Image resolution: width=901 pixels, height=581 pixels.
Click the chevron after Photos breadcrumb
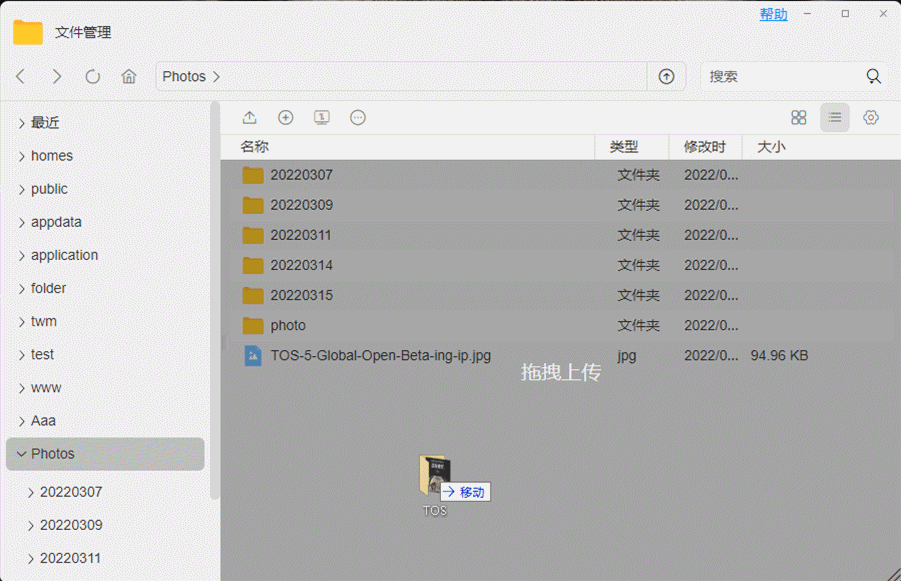pyautogui.click(x=217, y=76)
